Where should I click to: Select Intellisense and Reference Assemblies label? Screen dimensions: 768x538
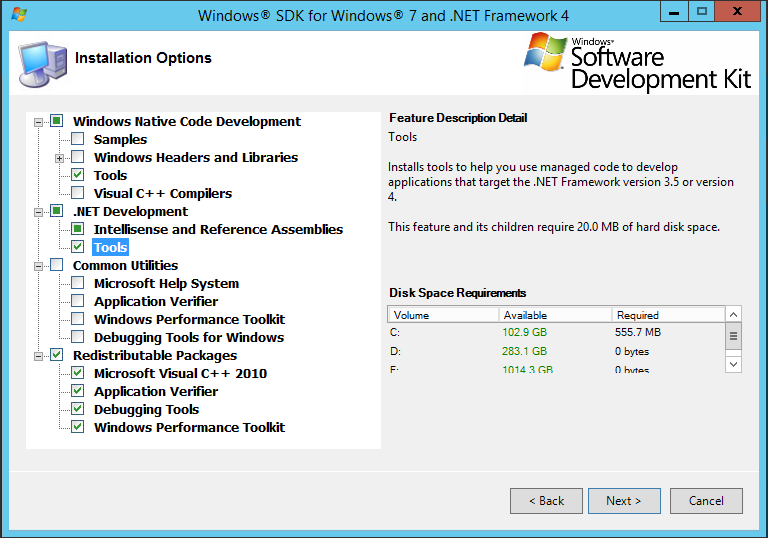pos(218,229)
